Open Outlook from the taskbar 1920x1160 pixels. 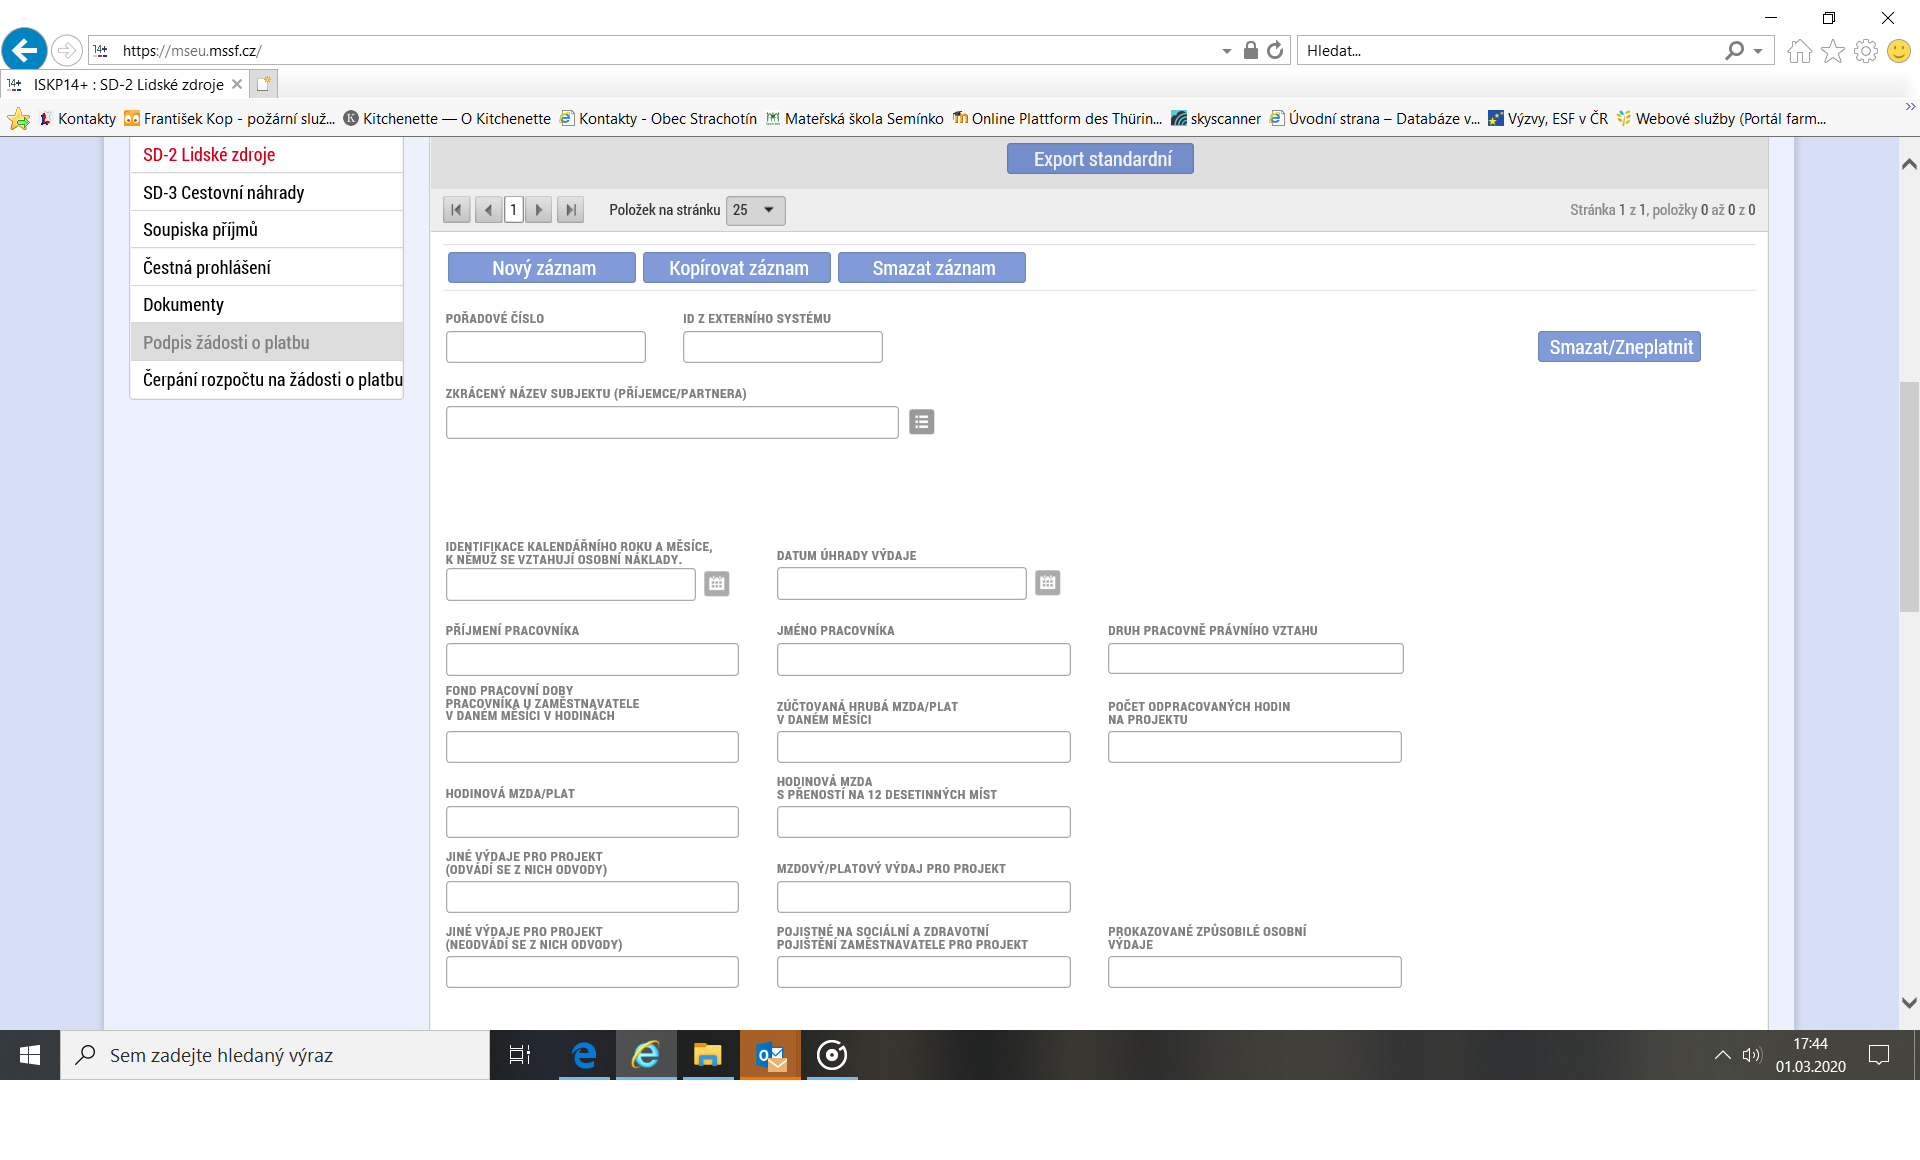770,1055
